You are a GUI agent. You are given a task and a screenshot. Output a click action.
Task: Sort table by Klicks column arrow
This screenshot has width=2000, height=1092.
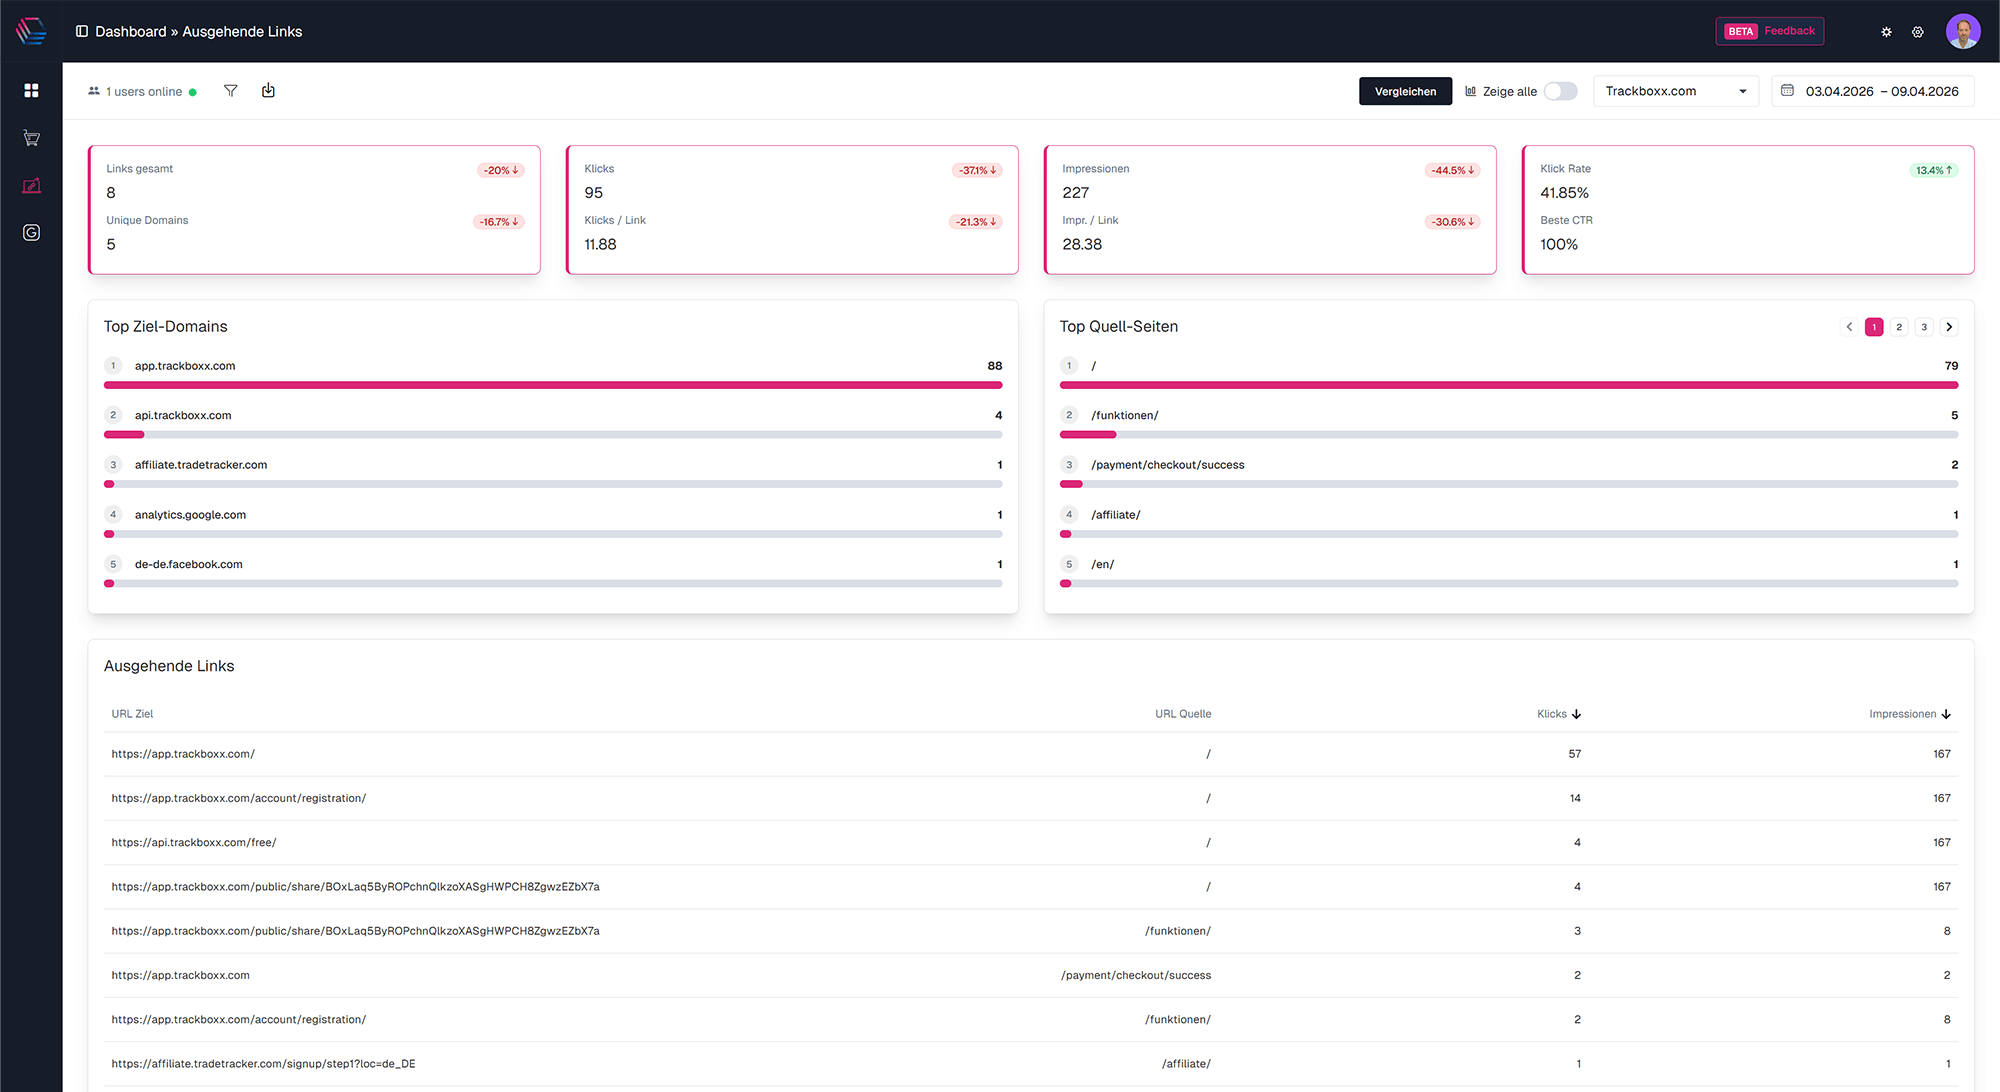pyautogui.click(x=1576, y=714)
